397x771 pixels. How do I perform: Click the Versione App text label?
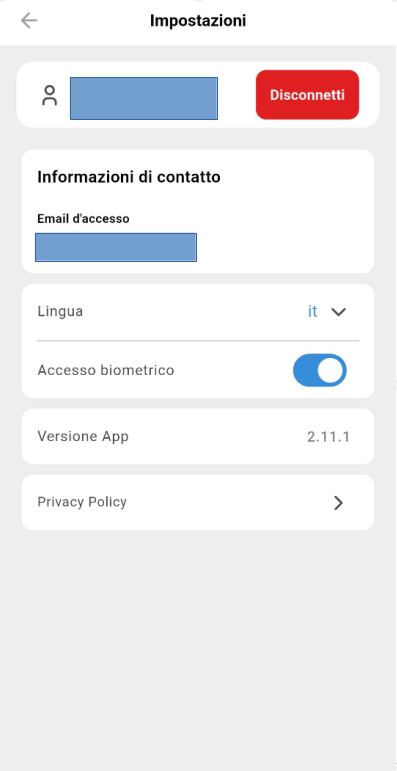coord(83,436)
